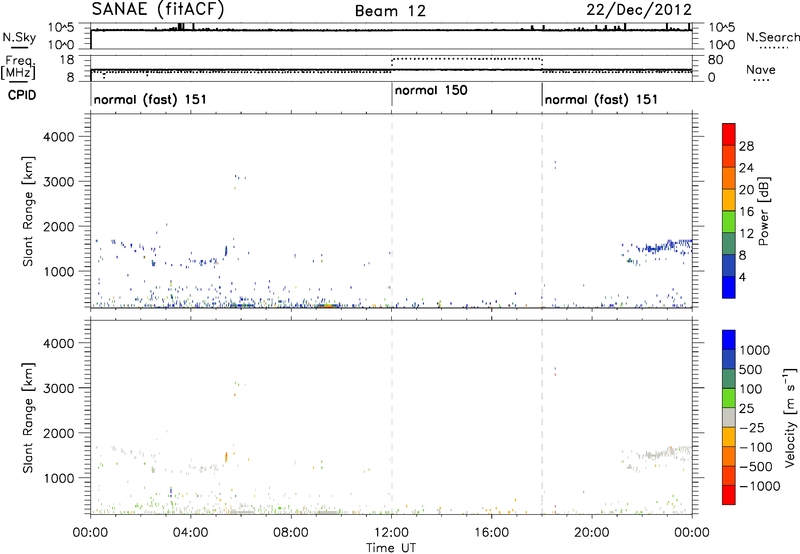This screenshot has width=800, height=554.
Task: Click the gray echo band near 23:00 in velocity panel
Action: (666, 452)
